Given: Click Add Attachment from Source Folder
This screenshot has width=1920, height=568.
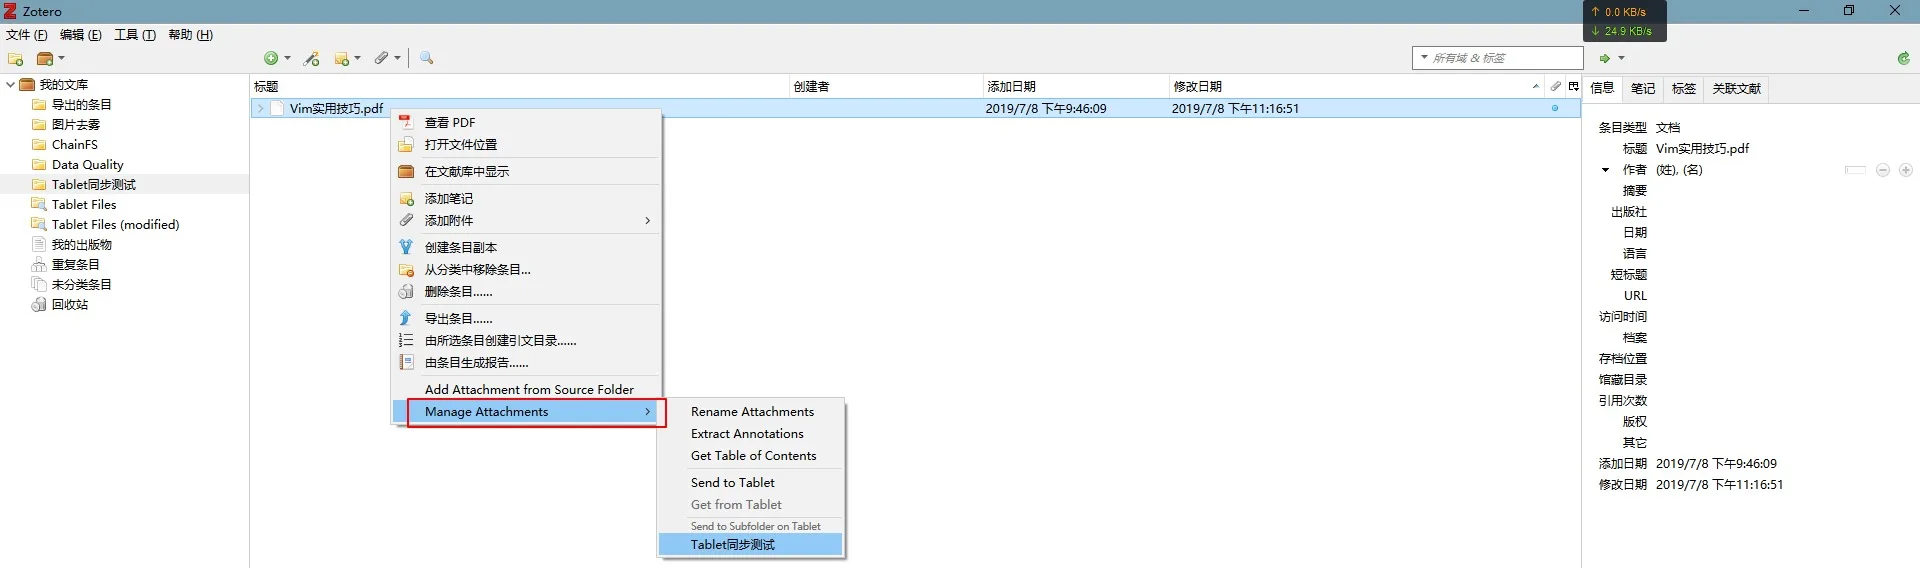Looking at the screenshot, I should point(527,390).
